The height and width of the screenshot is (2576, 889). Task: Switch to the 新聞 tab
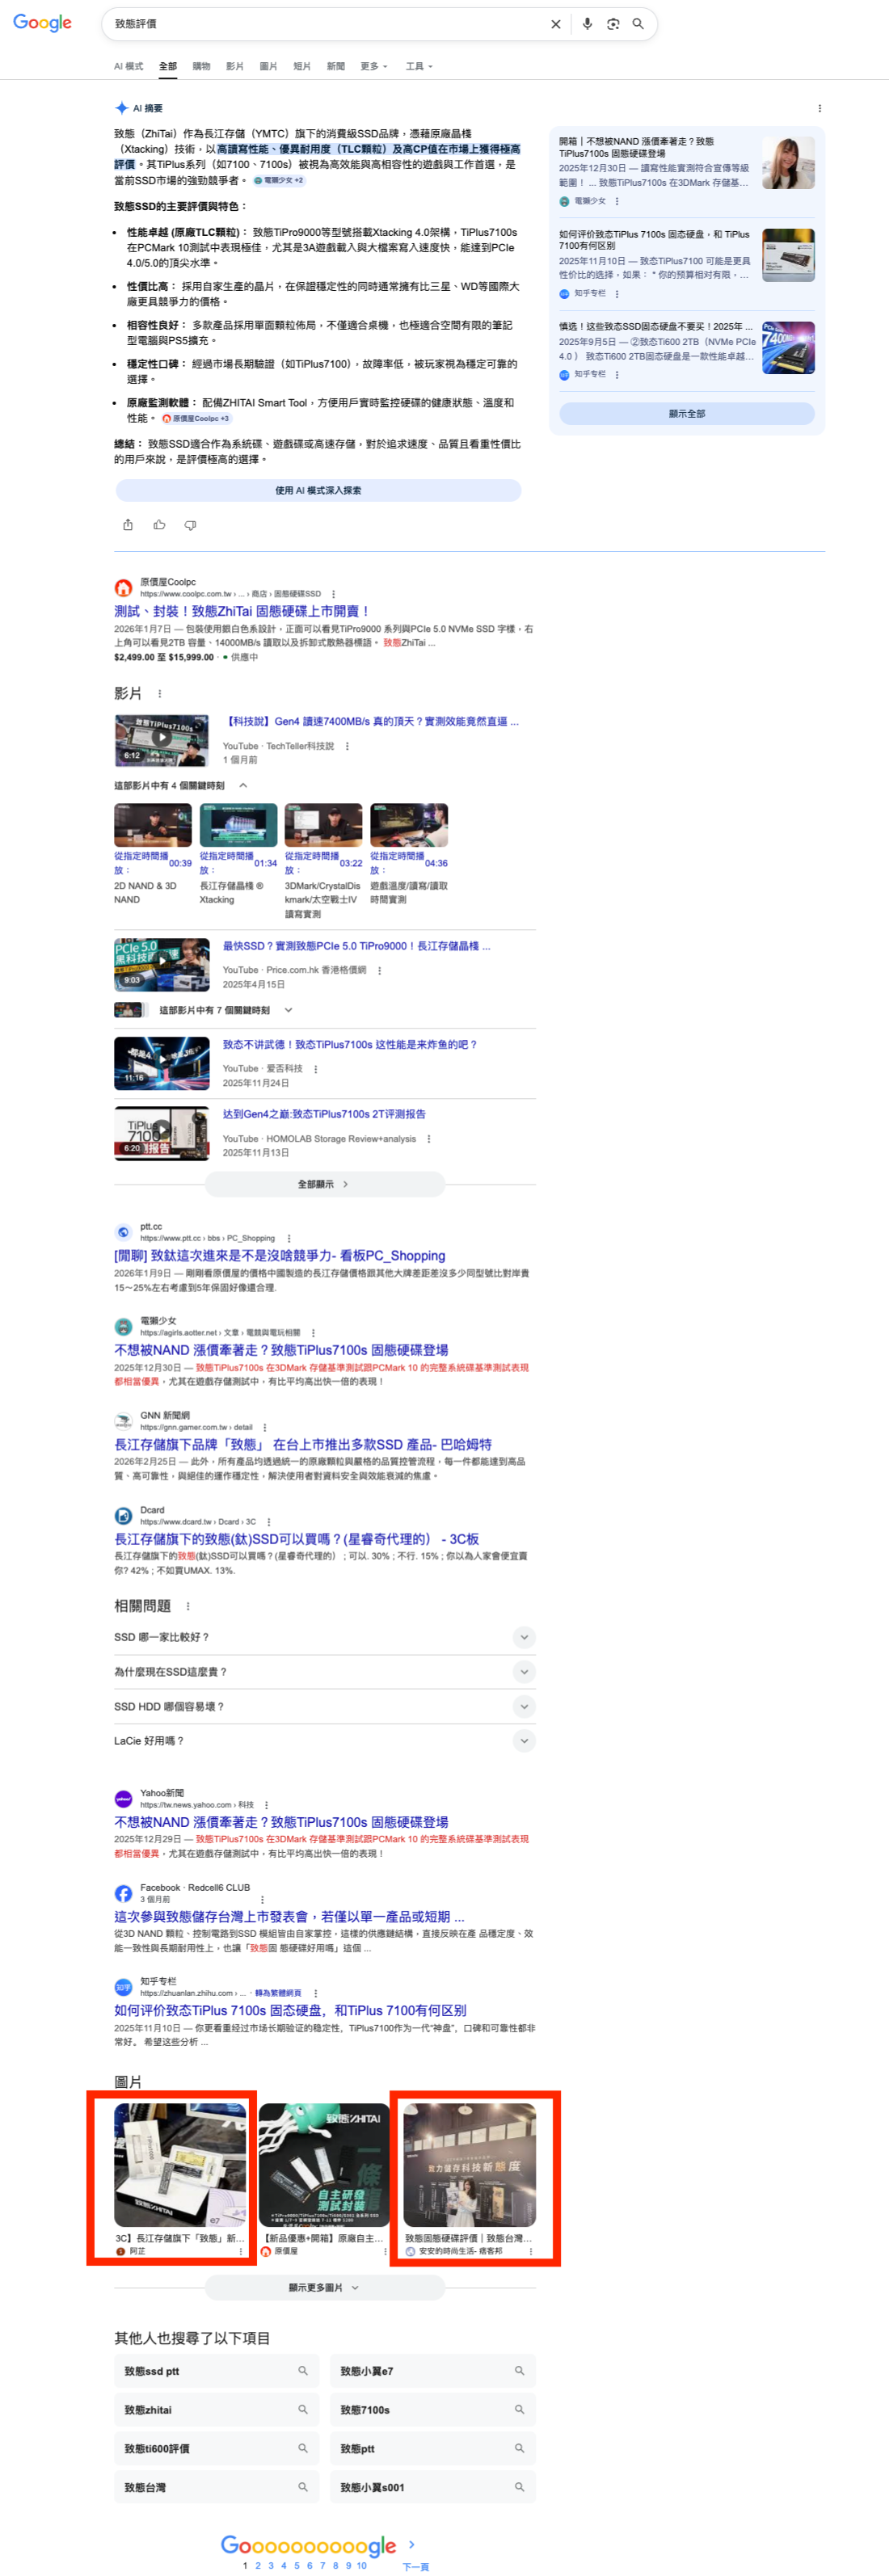[x=335, y=66]
